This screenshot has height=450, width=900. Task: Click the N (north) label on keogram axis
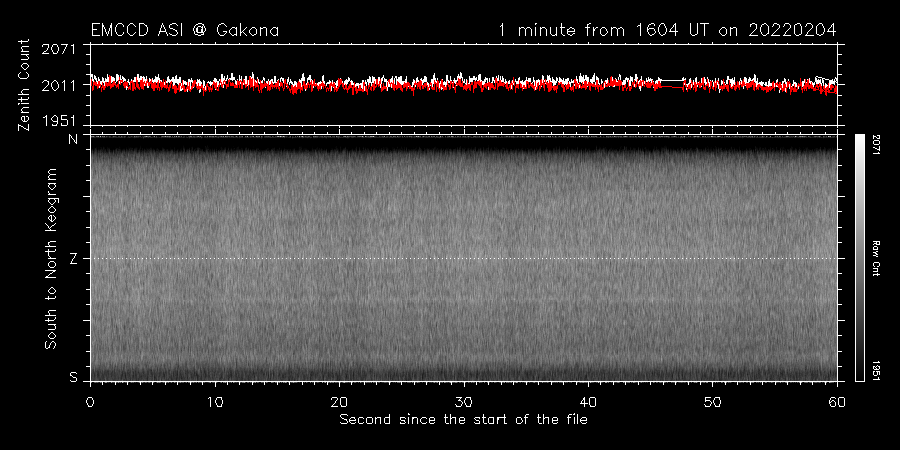[73, 139]
